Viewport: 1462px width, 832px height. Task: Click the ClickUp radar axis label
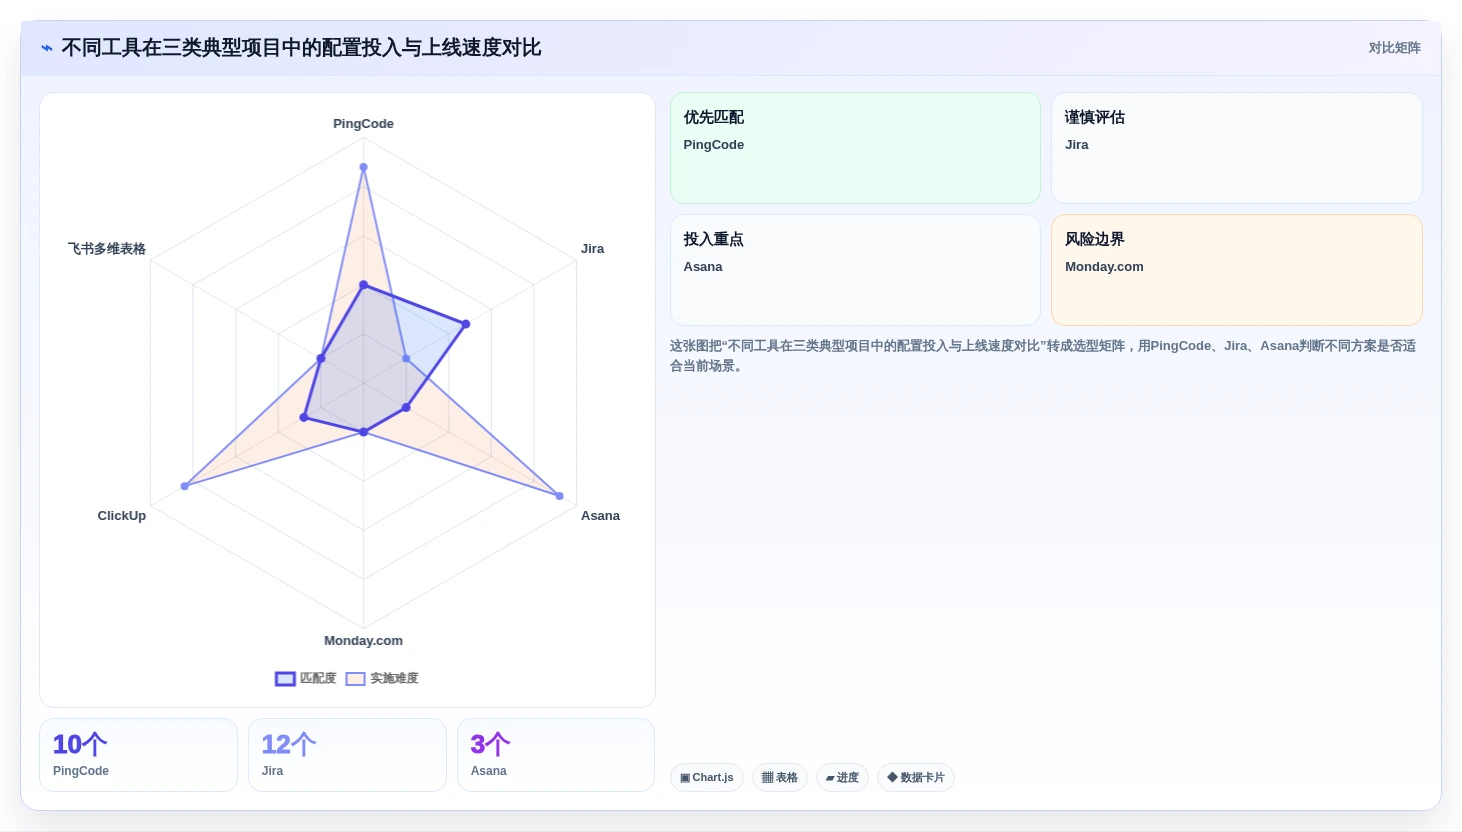tap(122, 516)
